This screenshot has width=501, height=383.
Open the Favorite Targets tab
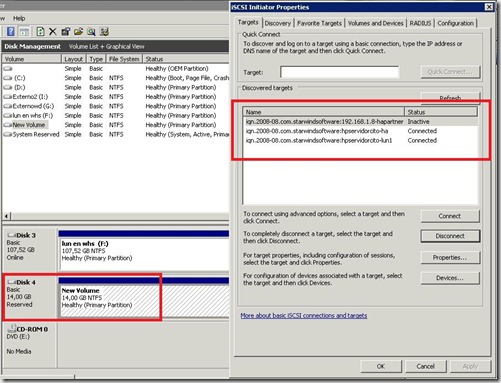pos(319,23)
